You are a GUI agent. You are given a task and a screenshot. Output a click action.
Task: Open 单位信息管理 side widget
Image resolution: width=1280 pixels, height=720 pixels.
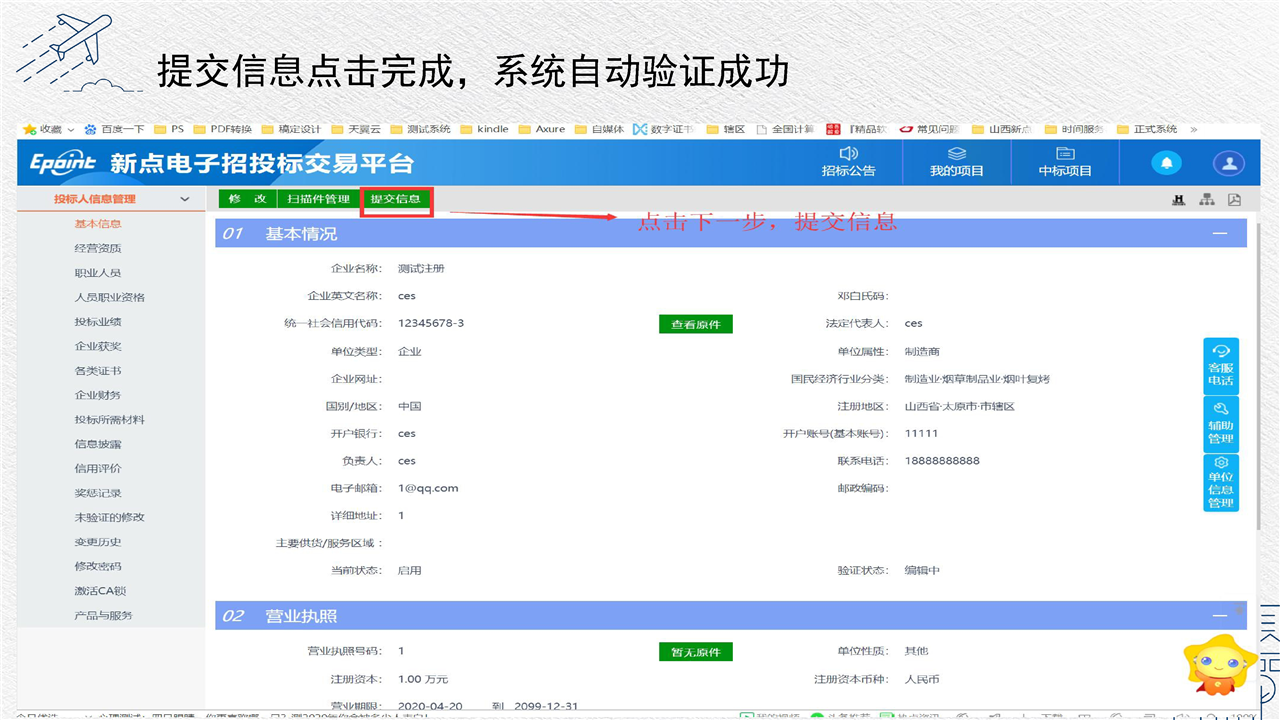click(x=1220, y=482)
